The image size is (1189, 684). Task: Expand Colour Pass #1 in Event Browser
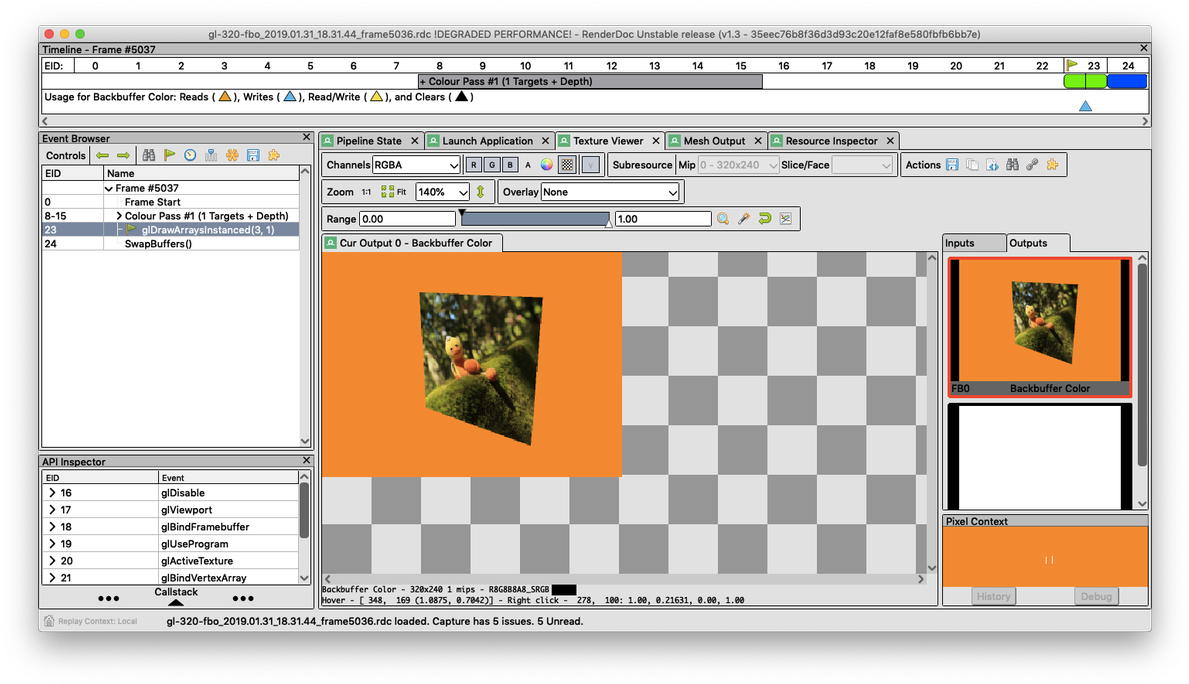coord(119,216)
